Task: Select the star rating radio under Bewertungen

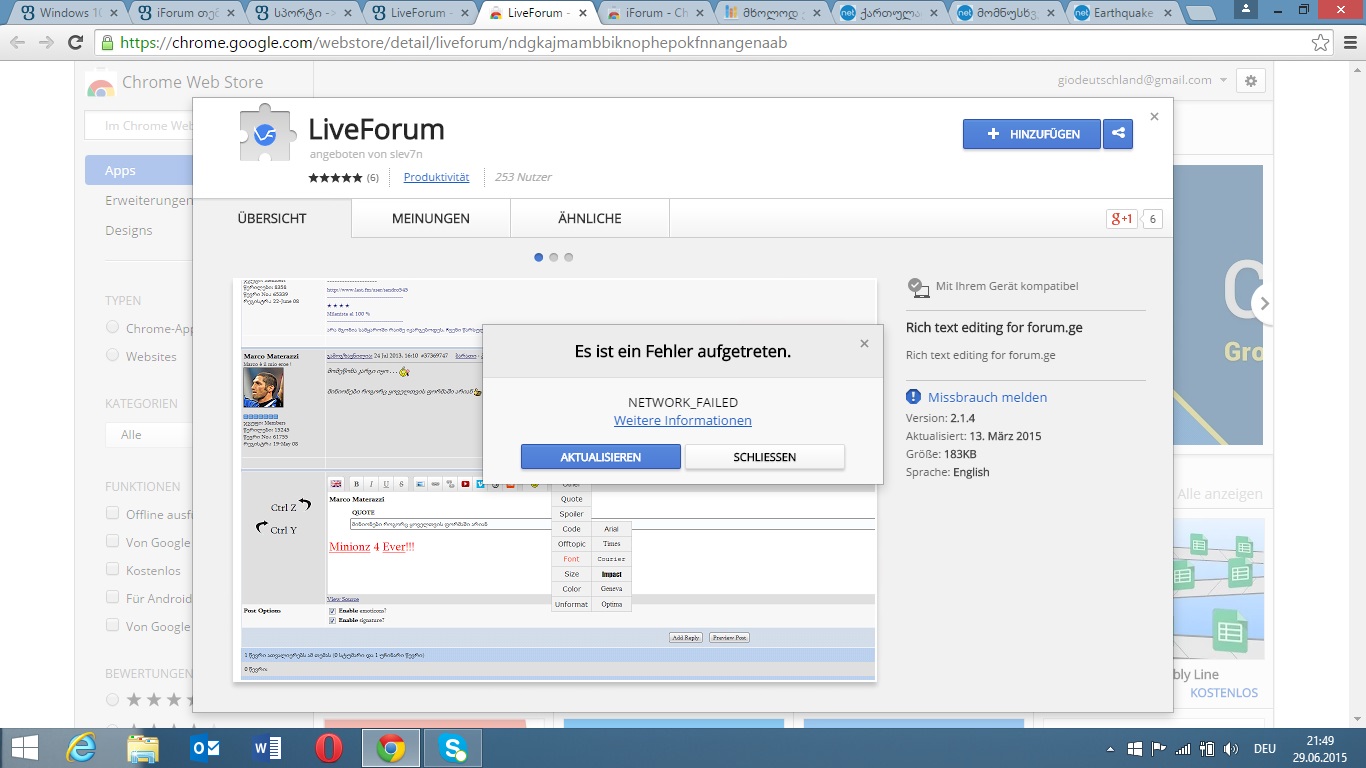Action: tap(112, 700)
